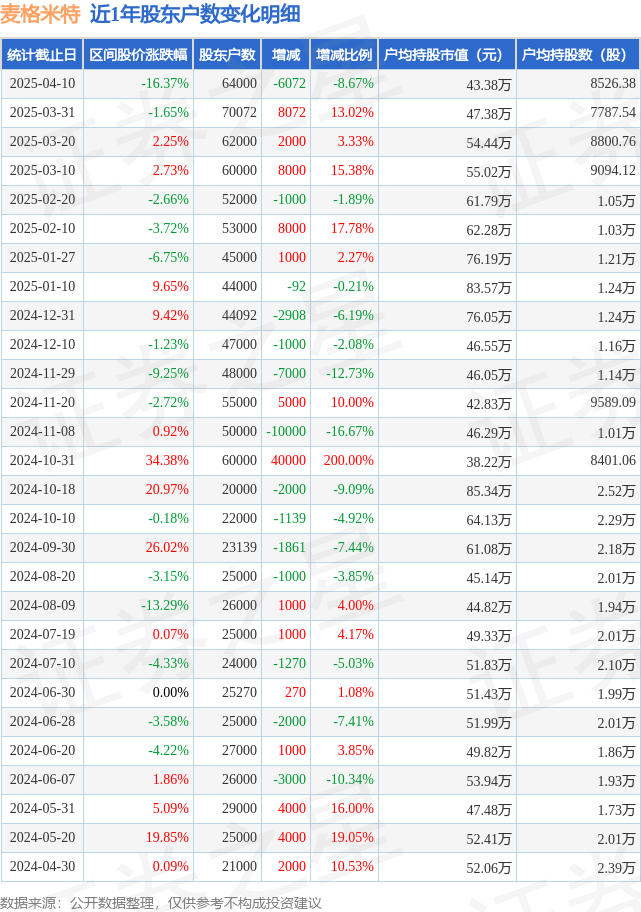Click the 户均持股数（股） column header
Image resolution: width=641 pixels, height=912 pixels.
coord(578,55)
